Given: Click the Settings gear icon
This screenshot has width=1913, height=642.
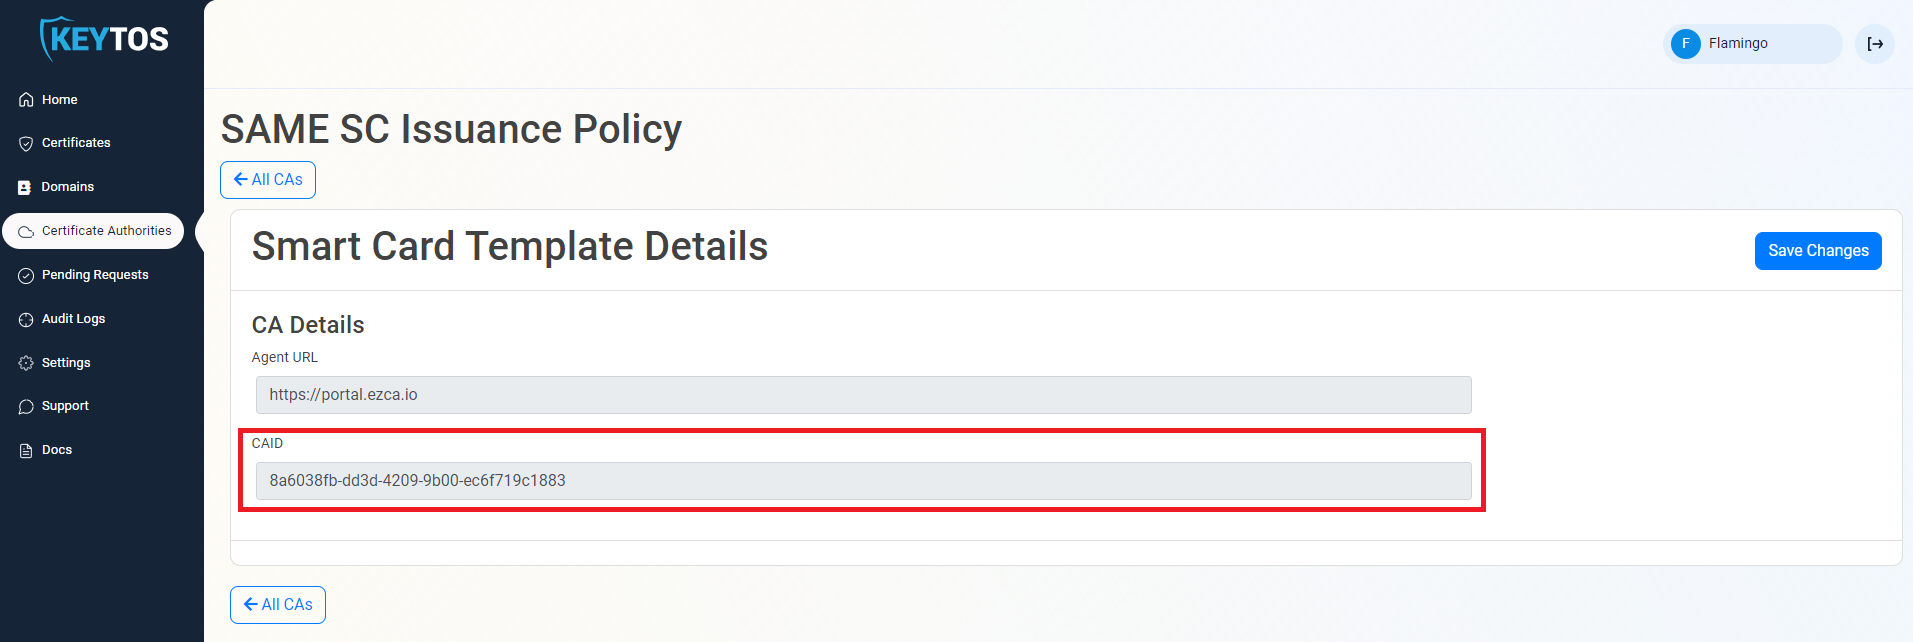Looking at the screenshot, I should coord(26,363).
